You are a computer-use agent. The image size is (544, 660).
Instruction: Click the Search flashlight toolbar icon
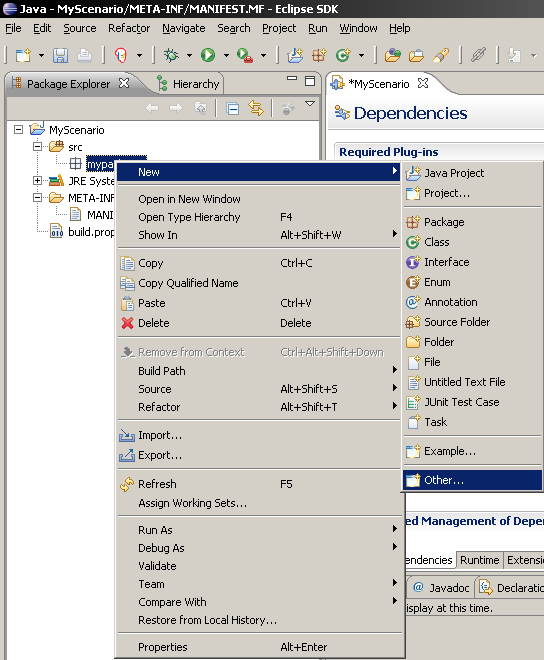tap(440, 55)
